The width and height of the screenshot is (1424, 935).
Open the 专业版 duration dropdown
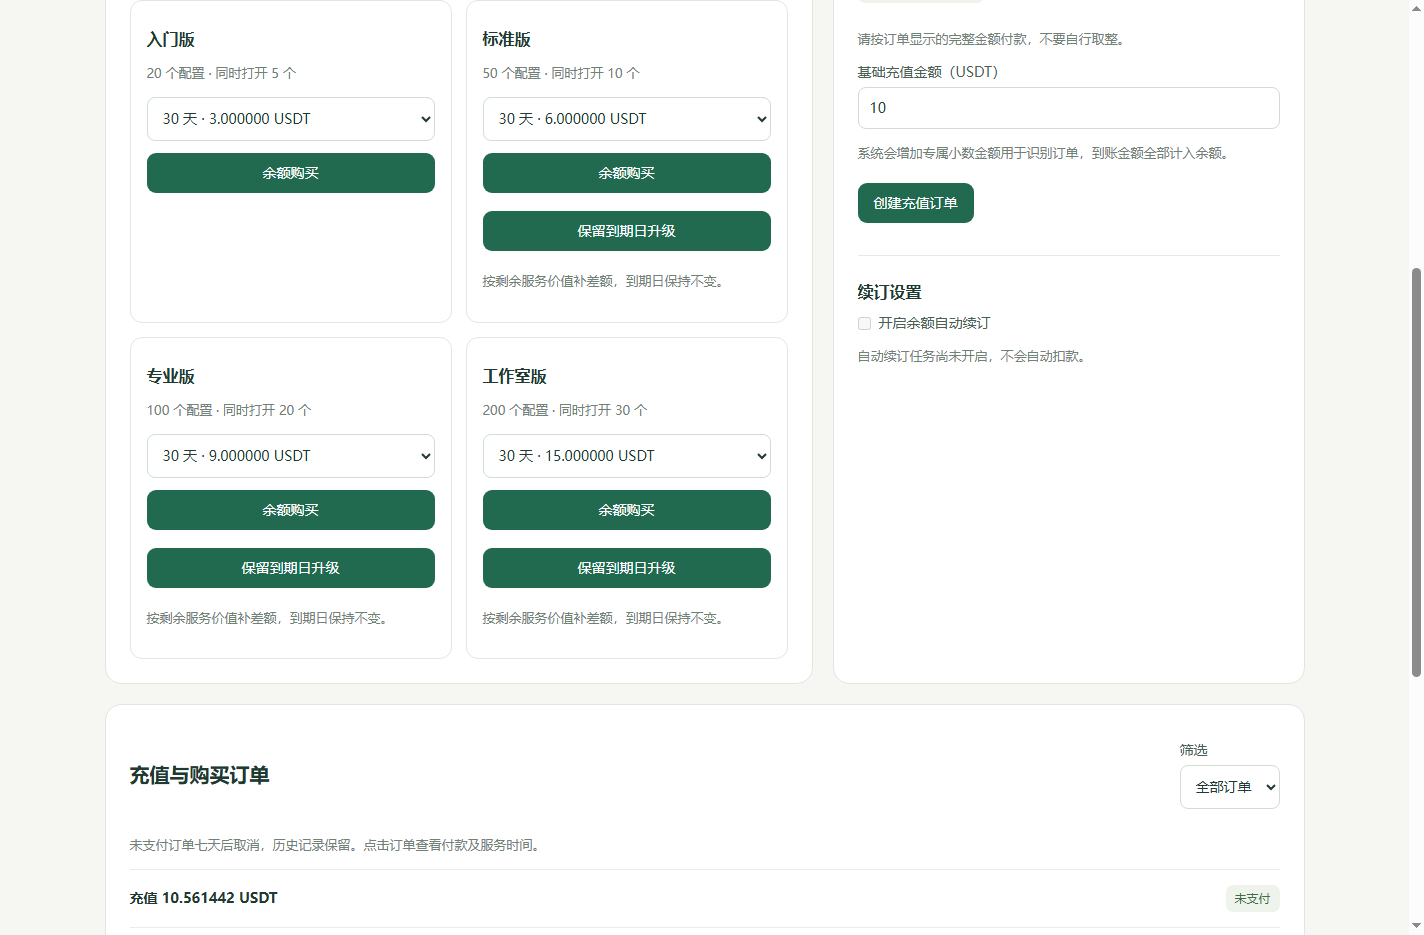pos(291,456)
